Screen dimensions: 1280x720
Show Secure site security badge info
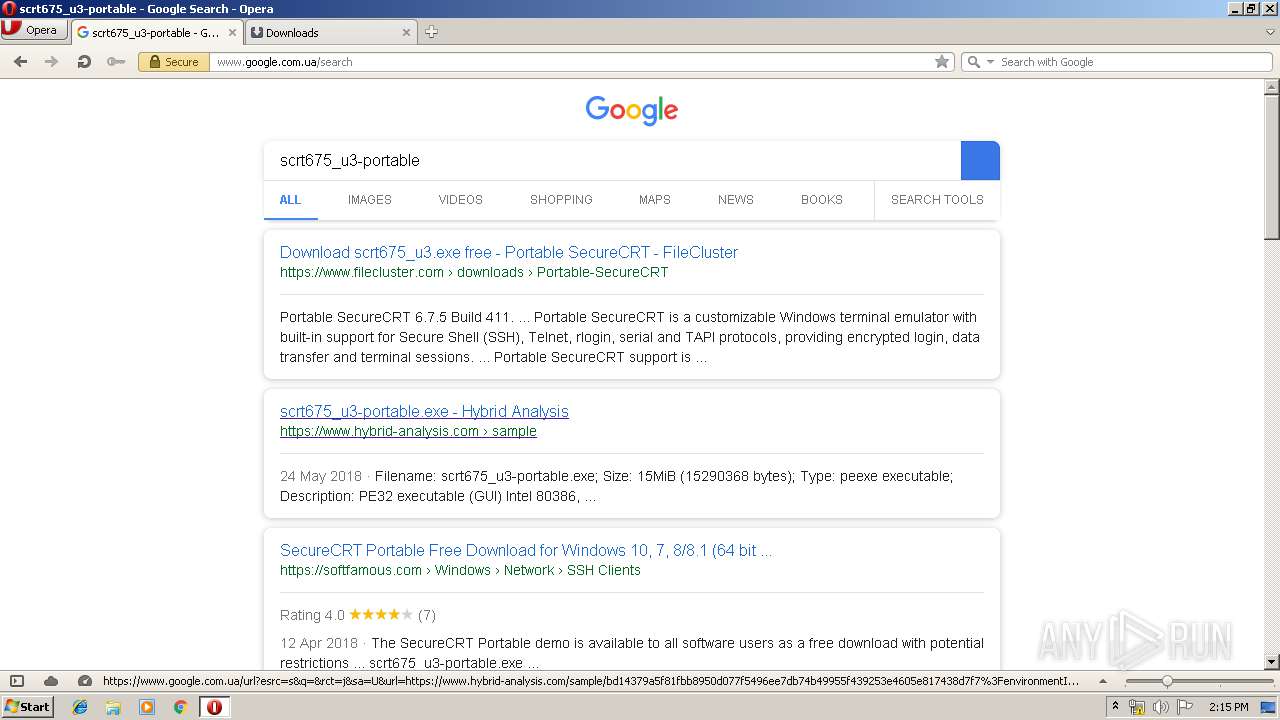tap(174, 62)
